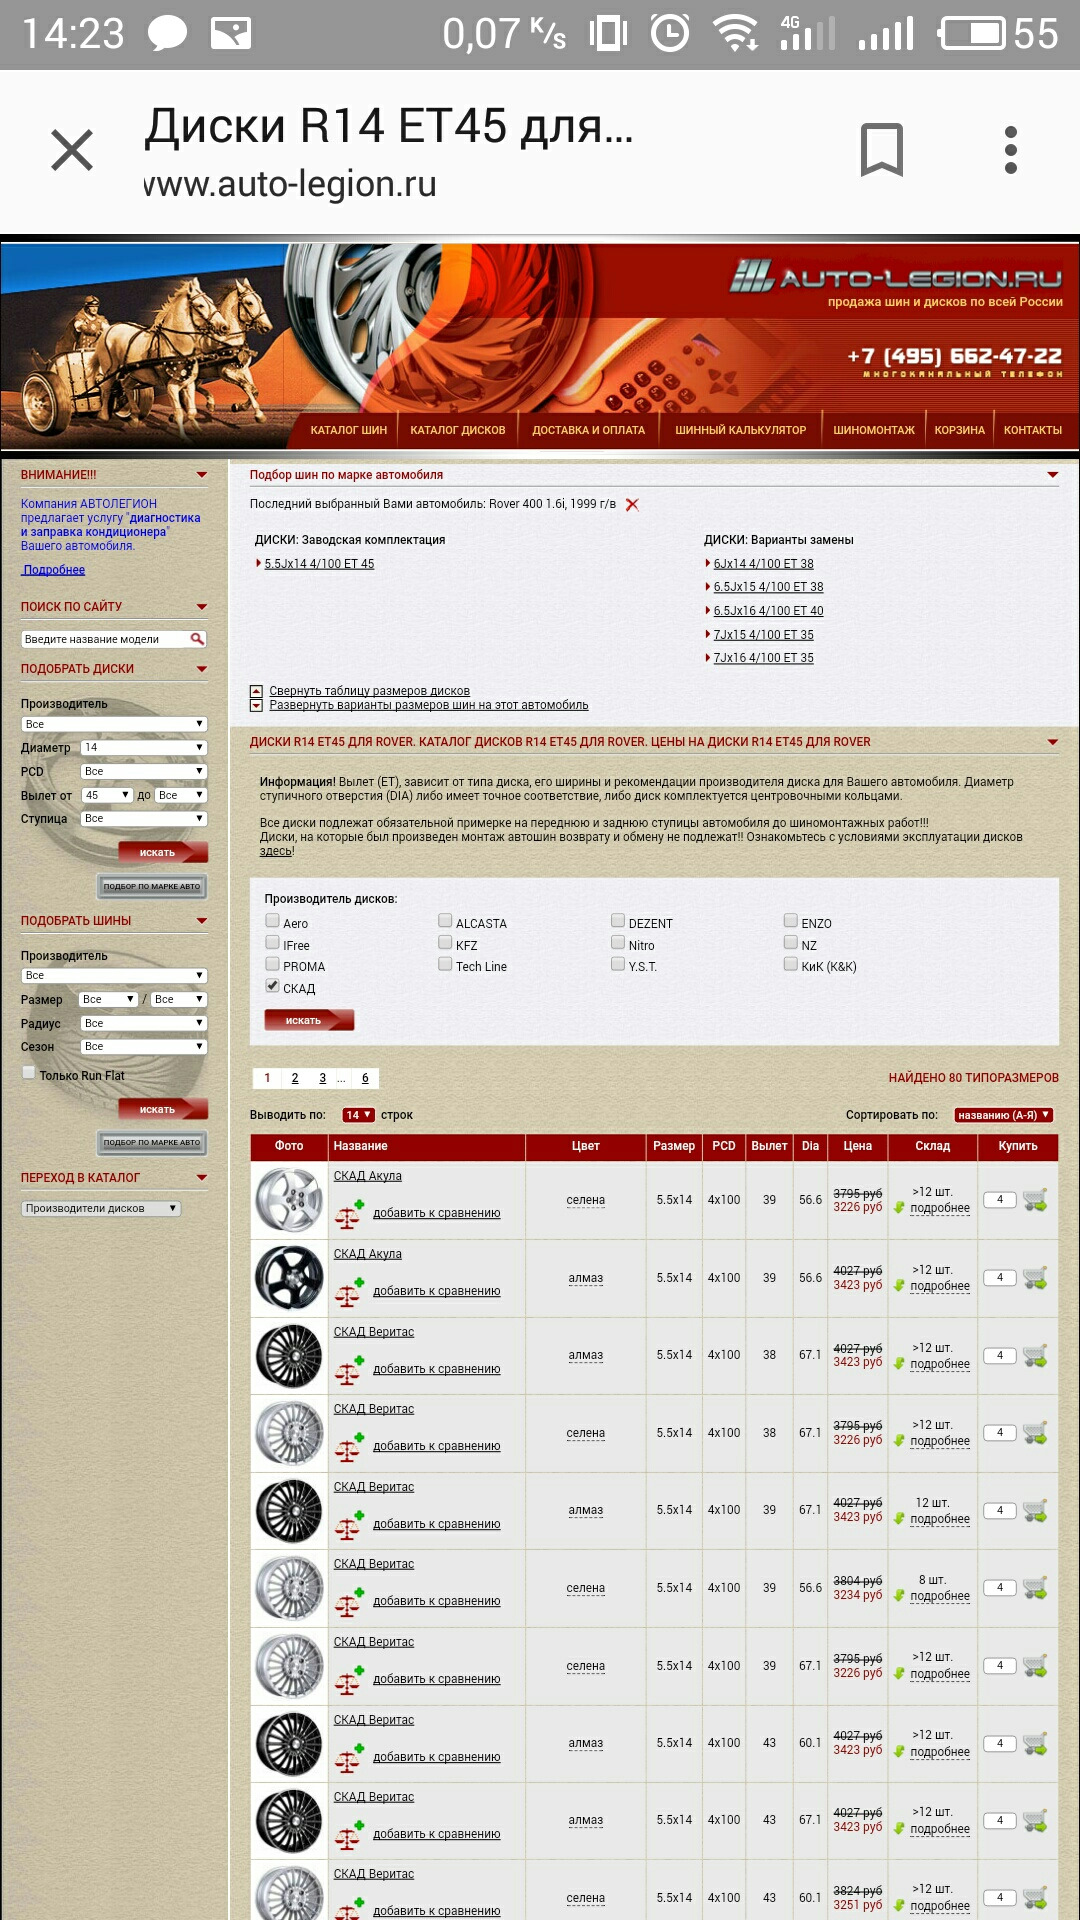The width and height of the screenshot is (1080, 1920).
Task: Click search magnifier icon in site search
Action: (197, 638)
